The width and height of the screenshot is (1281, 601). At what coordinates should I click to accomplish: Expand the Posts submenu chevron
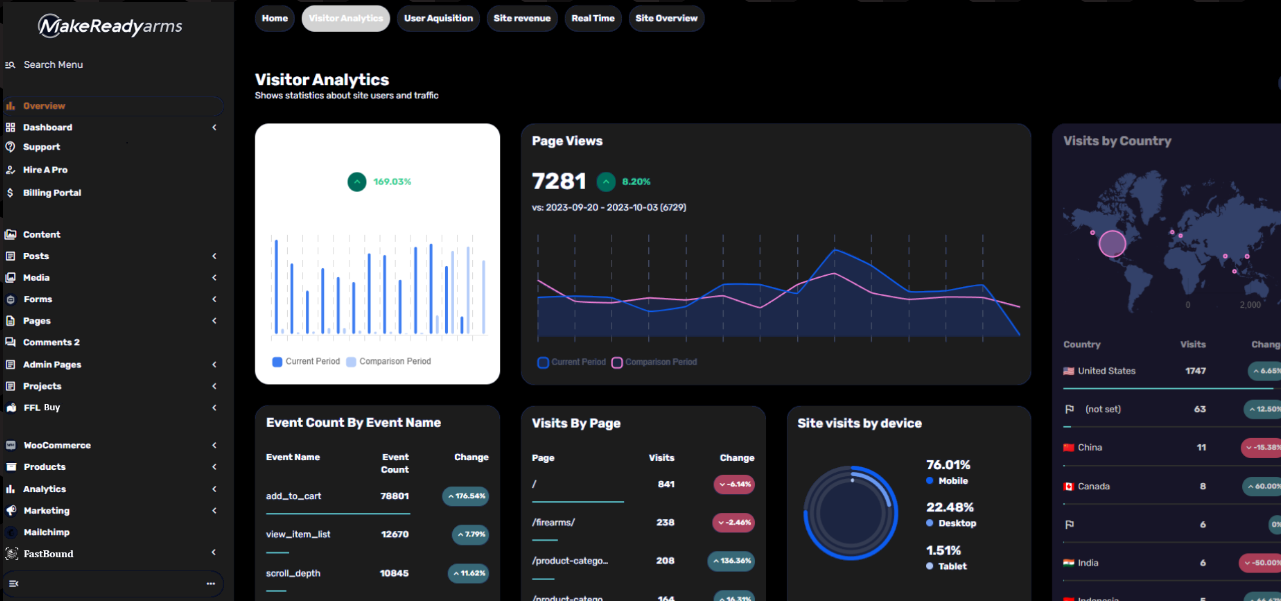pos(214,257)
